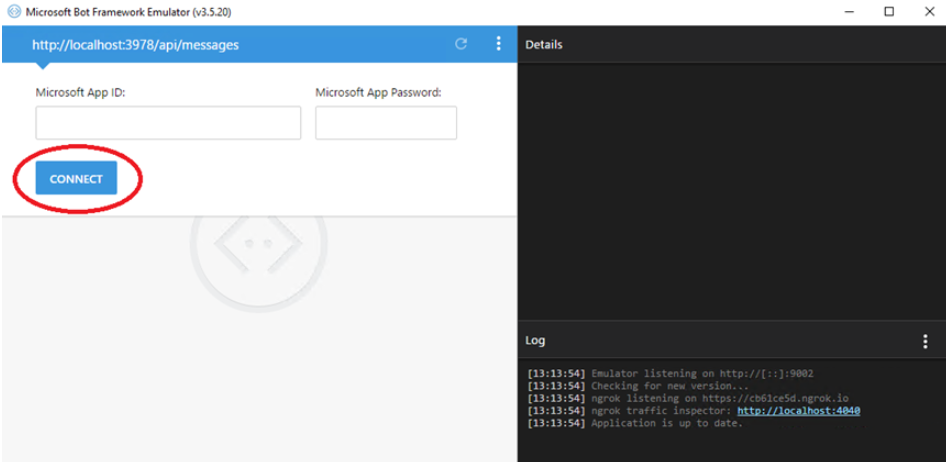Click the CONNECT button

pyautogui.click(x=76, y=179)
